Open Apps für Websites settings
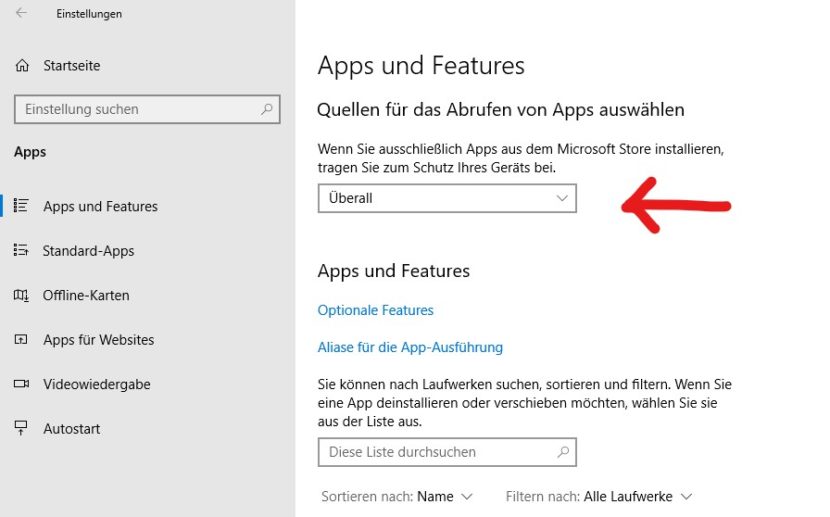This screenshot has width=830, height=517. [x=98, y=339]
